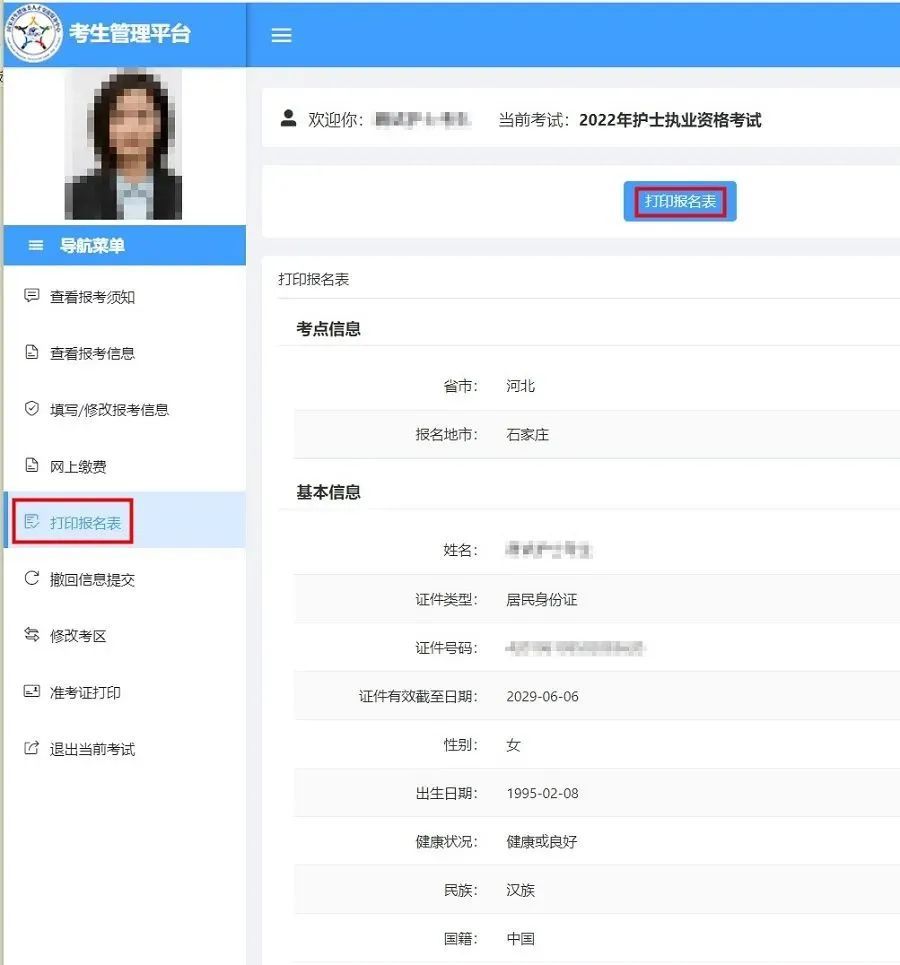The image size is (900, 965).
Task: Select the 填写/修改报考信息 checkmark icon
Action: pyautogui.click(x=30, y=408)
